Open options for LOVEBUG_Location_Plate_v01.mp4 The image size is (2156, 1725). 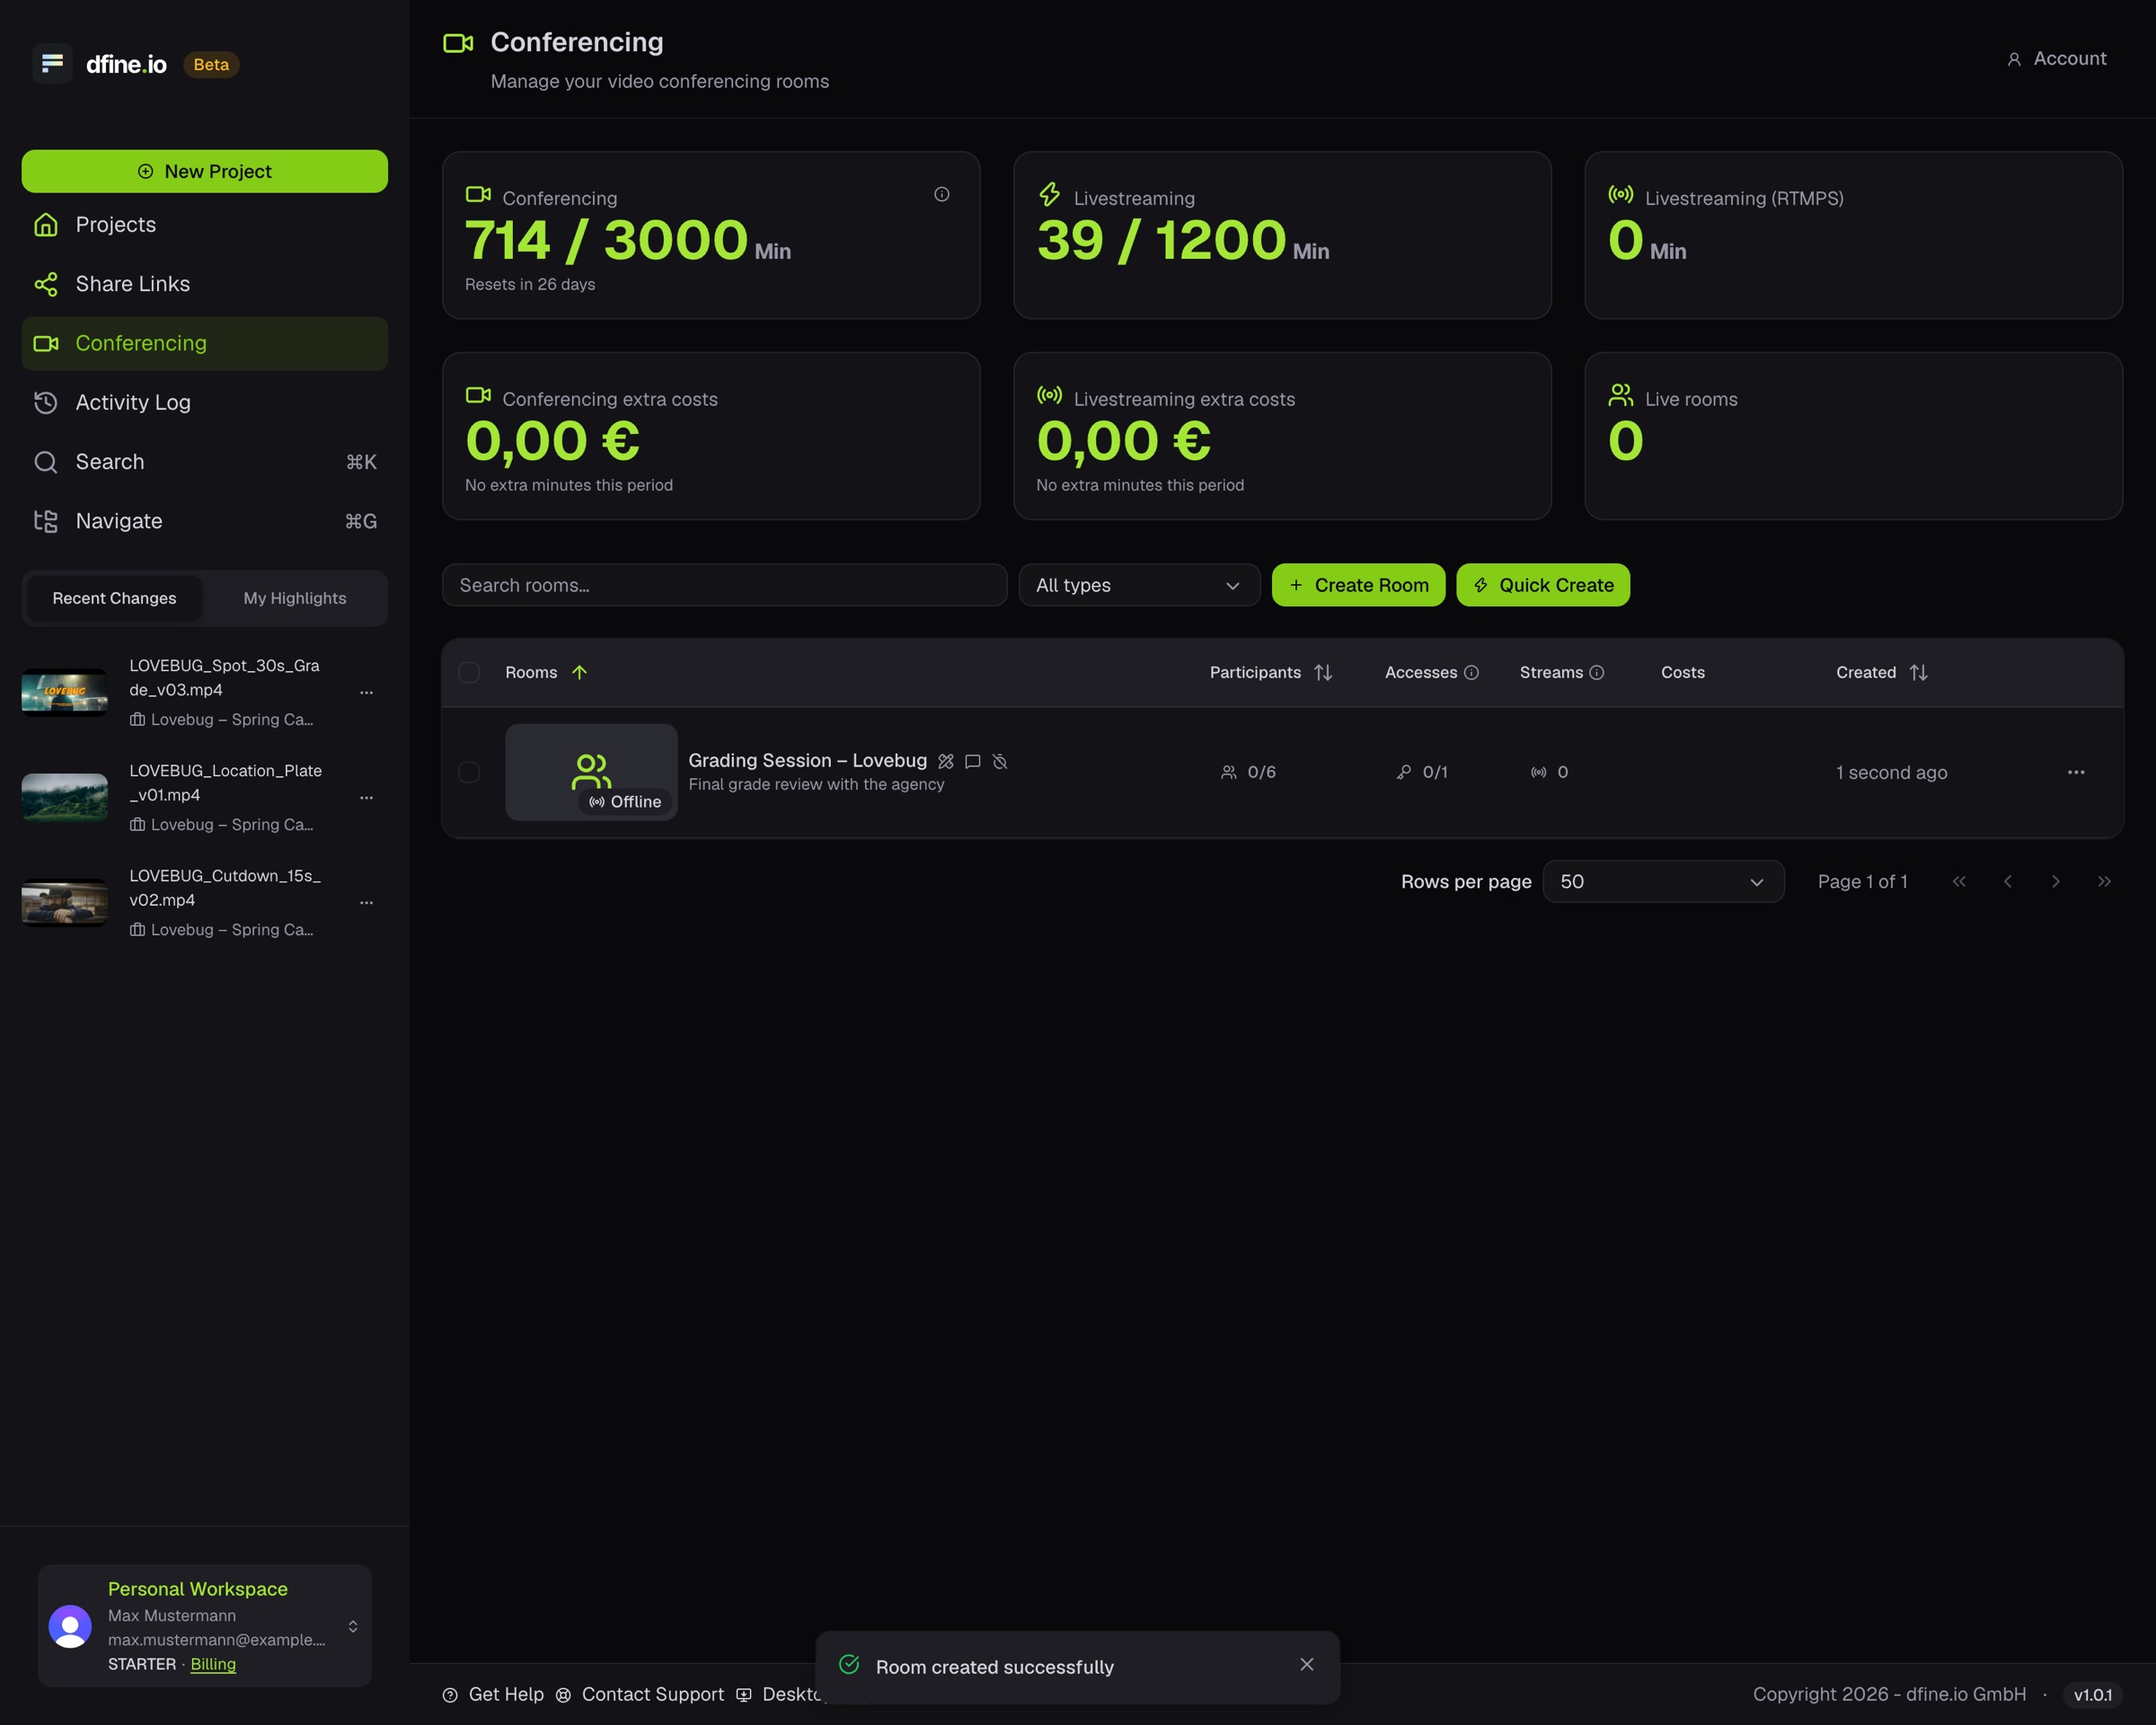point(366,797)
